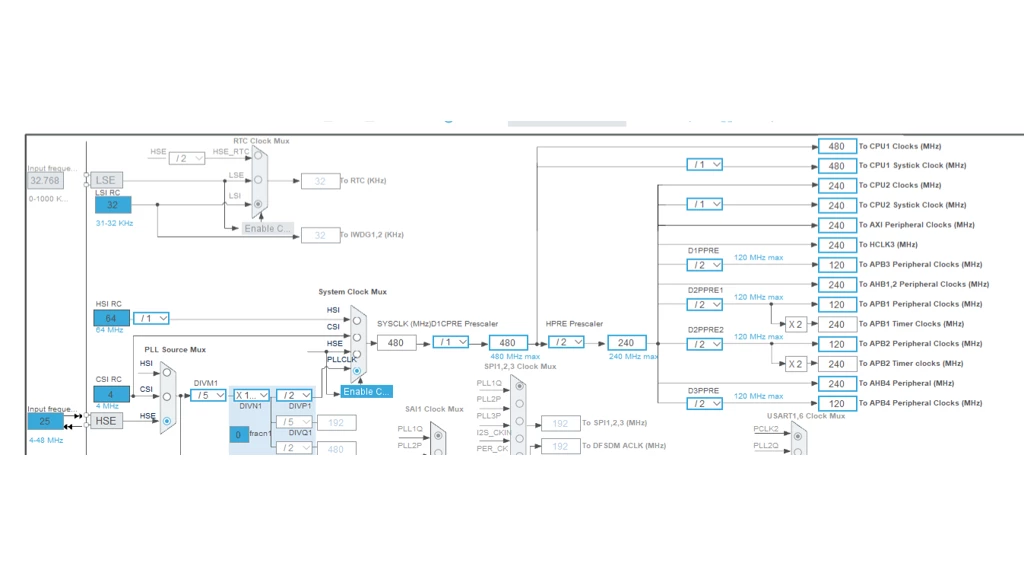Screen dimensions: 1024x576
Task: Click the To DFSDM ACLK 192 value
Action: (560, 446)
